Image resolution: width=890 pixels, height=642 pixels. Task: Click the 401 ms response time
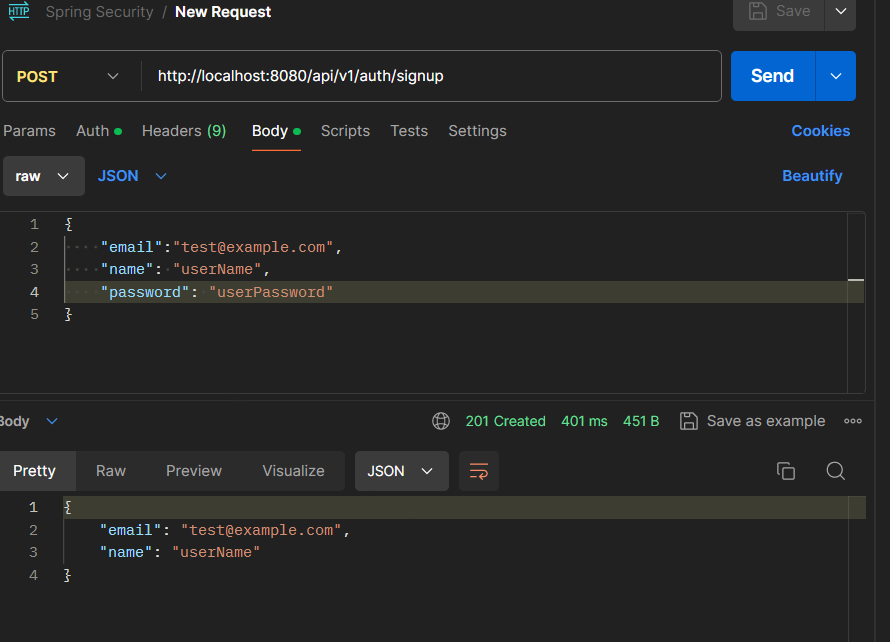(x=584, y=421)
